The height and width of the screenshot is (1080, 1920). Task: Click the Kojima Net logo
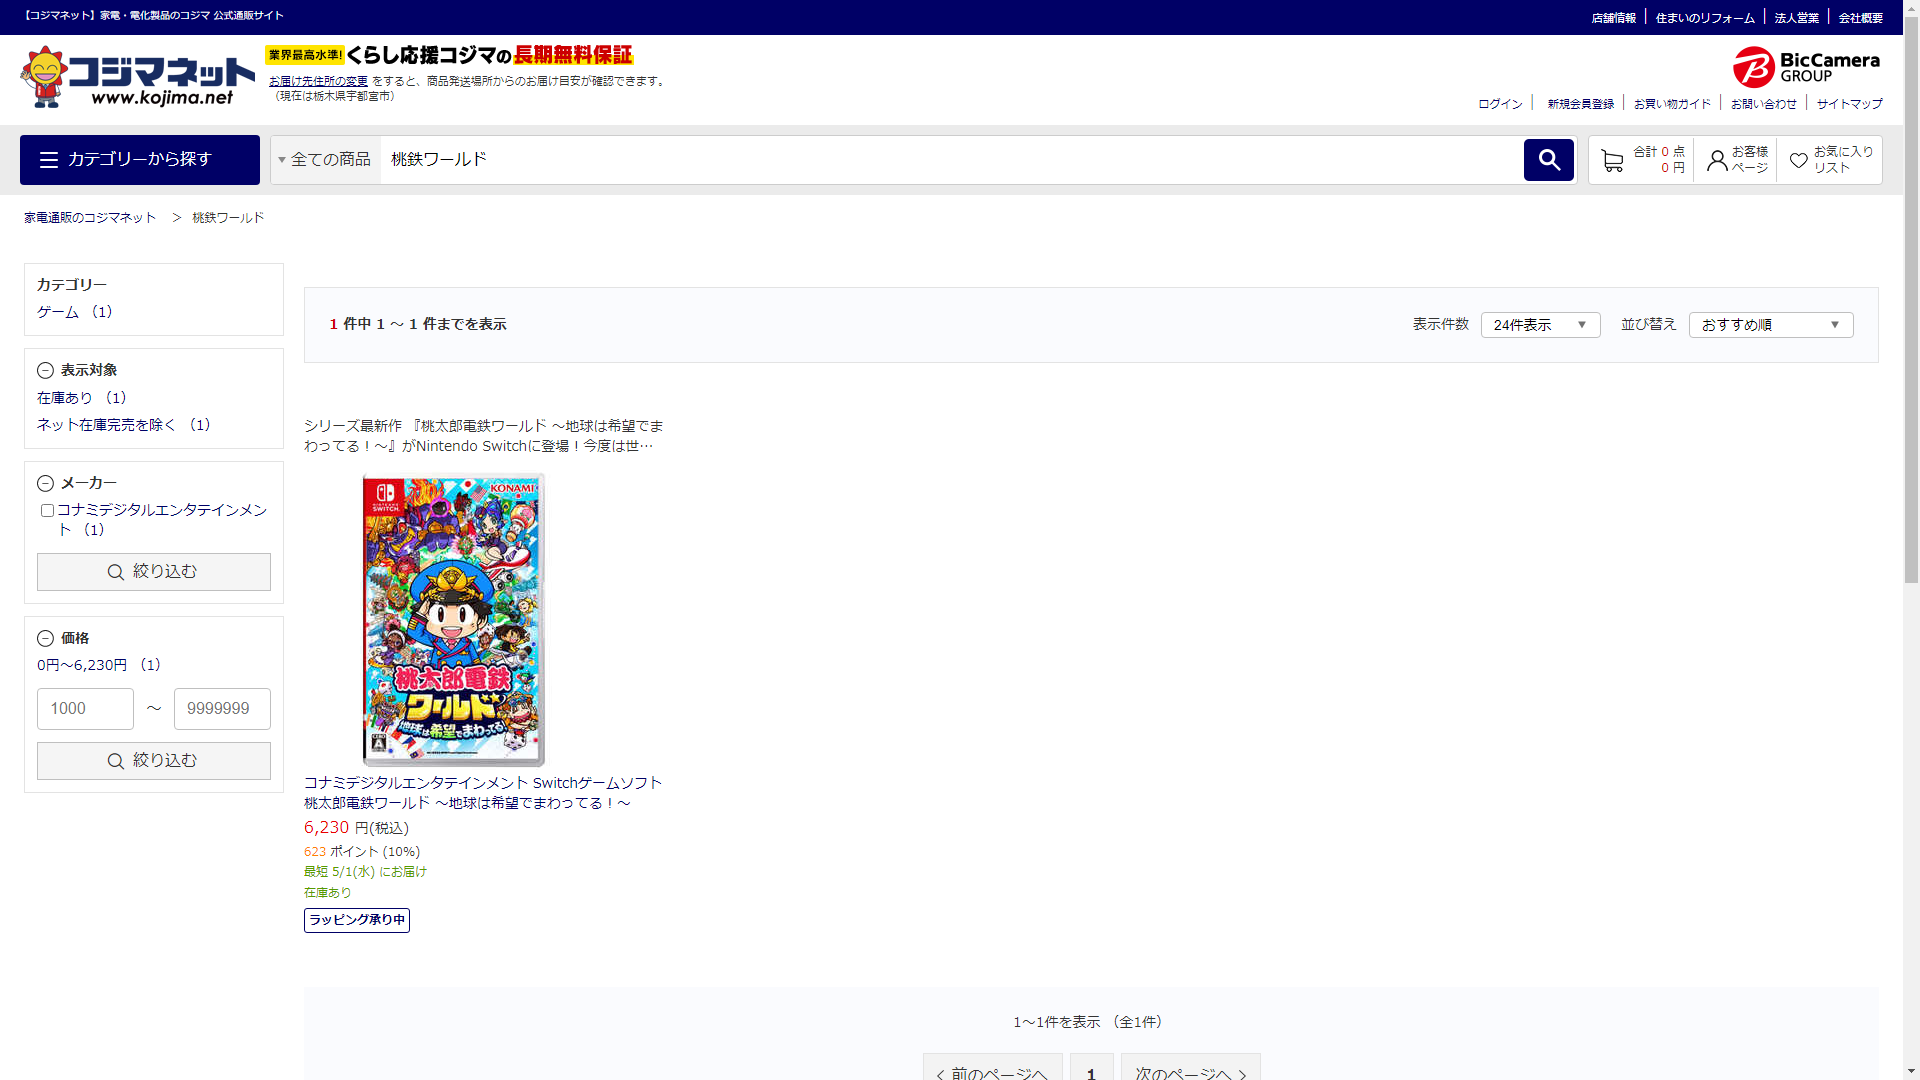tap(138, 78)
